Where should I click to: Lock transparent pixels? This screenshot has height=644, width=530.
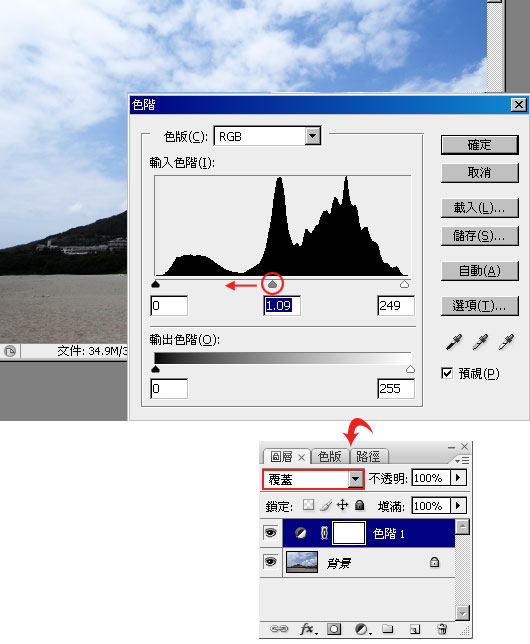pos(308,505)
